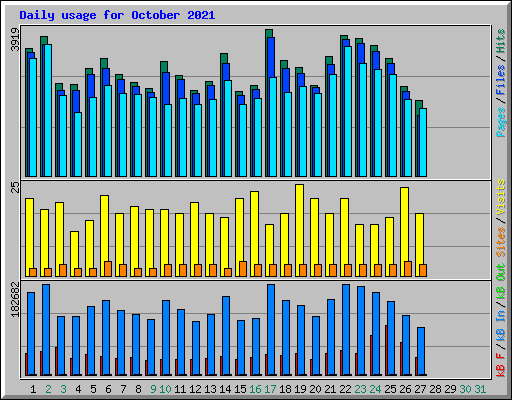Click day 3 on the x-axis
Viewport: 512px width, 400px height.
point(63,389)
